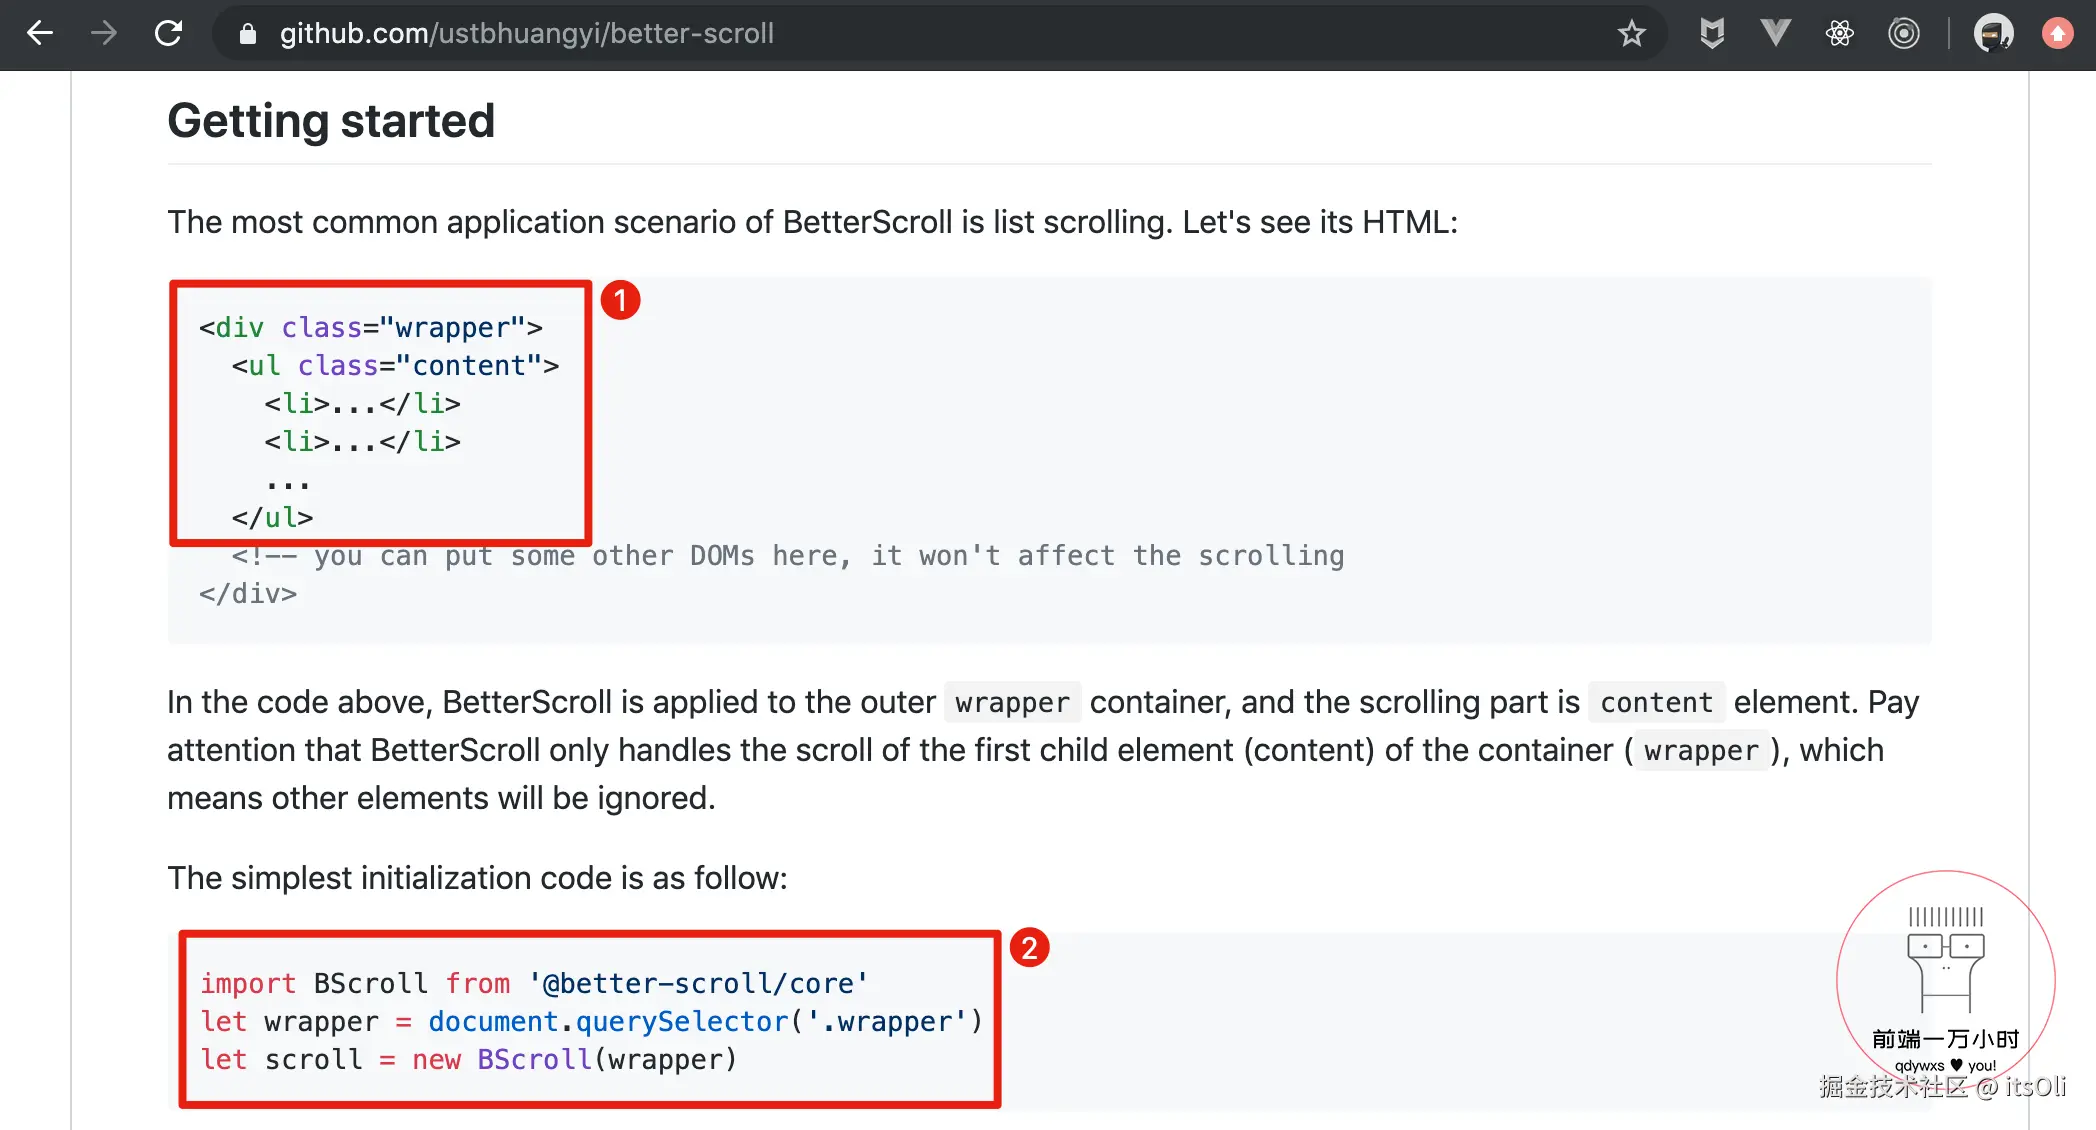
Task: Reload the GitHub page
Action: click(168, 33)
